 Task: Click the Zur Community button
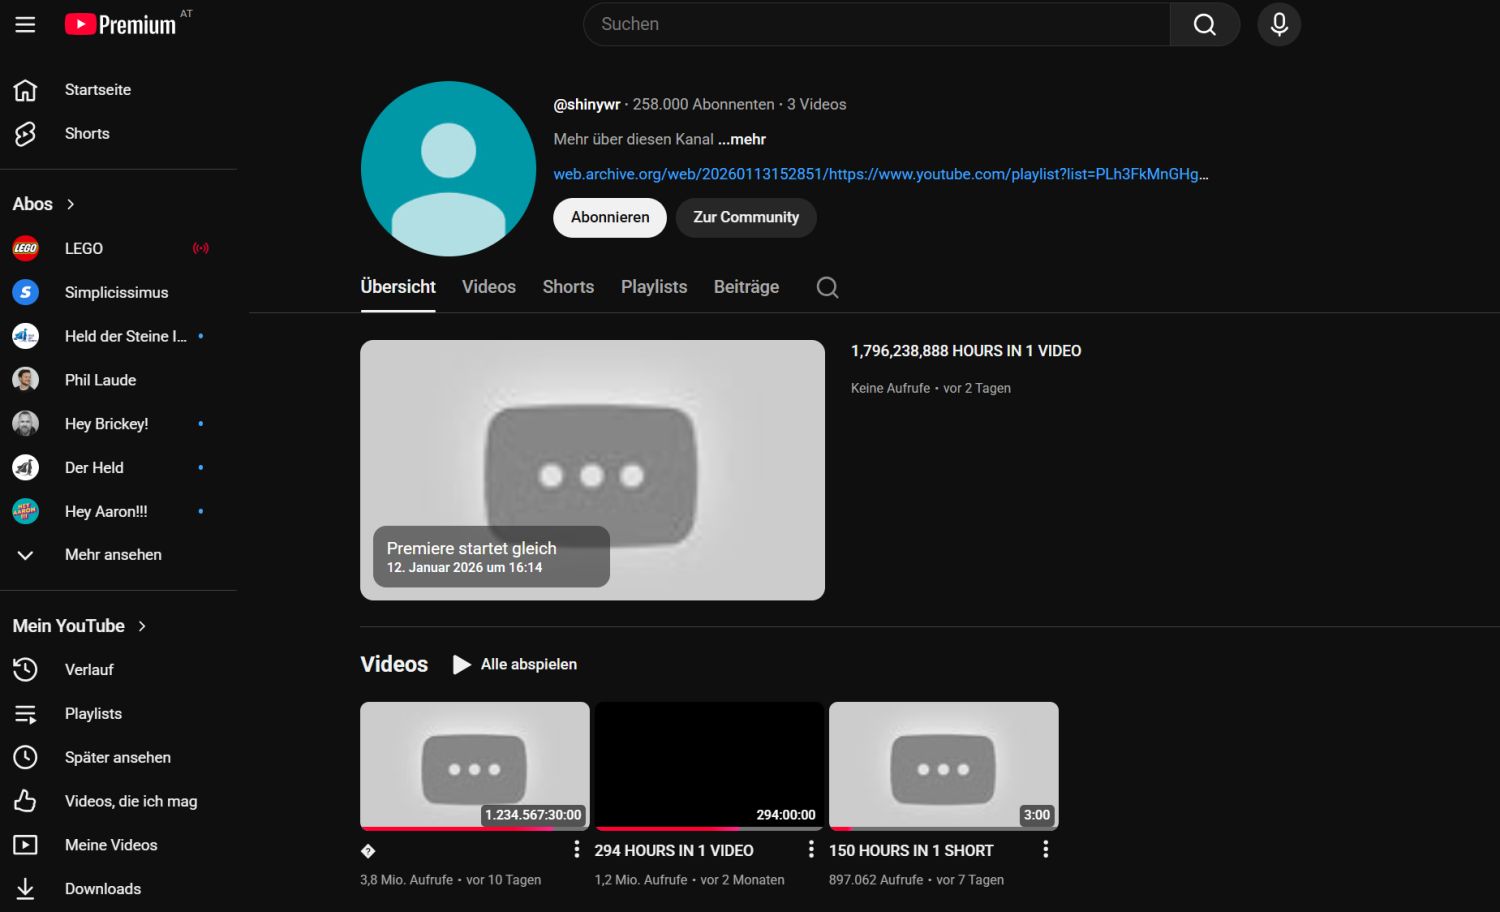pos(746,218)
